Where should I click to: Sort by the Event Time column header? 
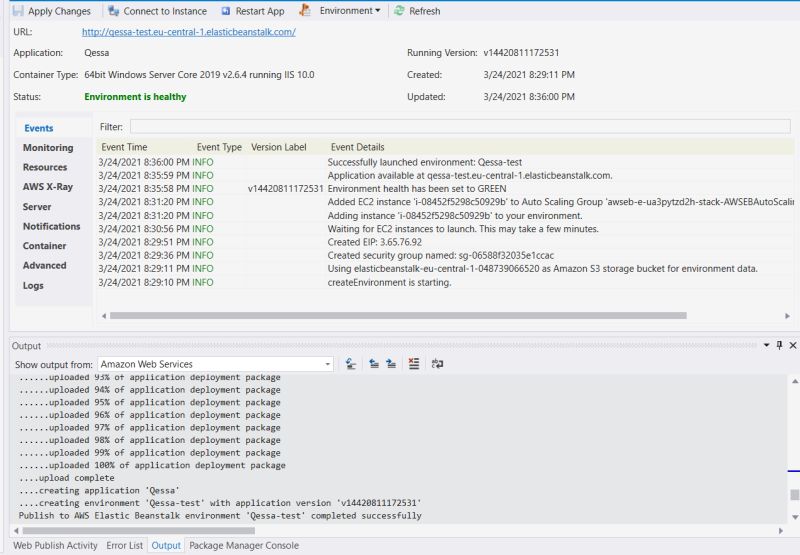[x=124, y=147]
